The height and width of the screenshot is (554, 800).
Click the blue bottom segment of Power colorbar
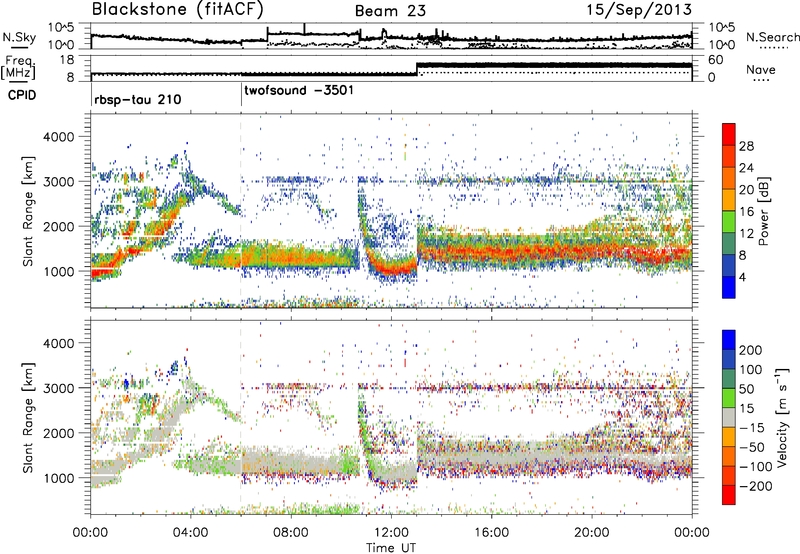click(729, 287)
